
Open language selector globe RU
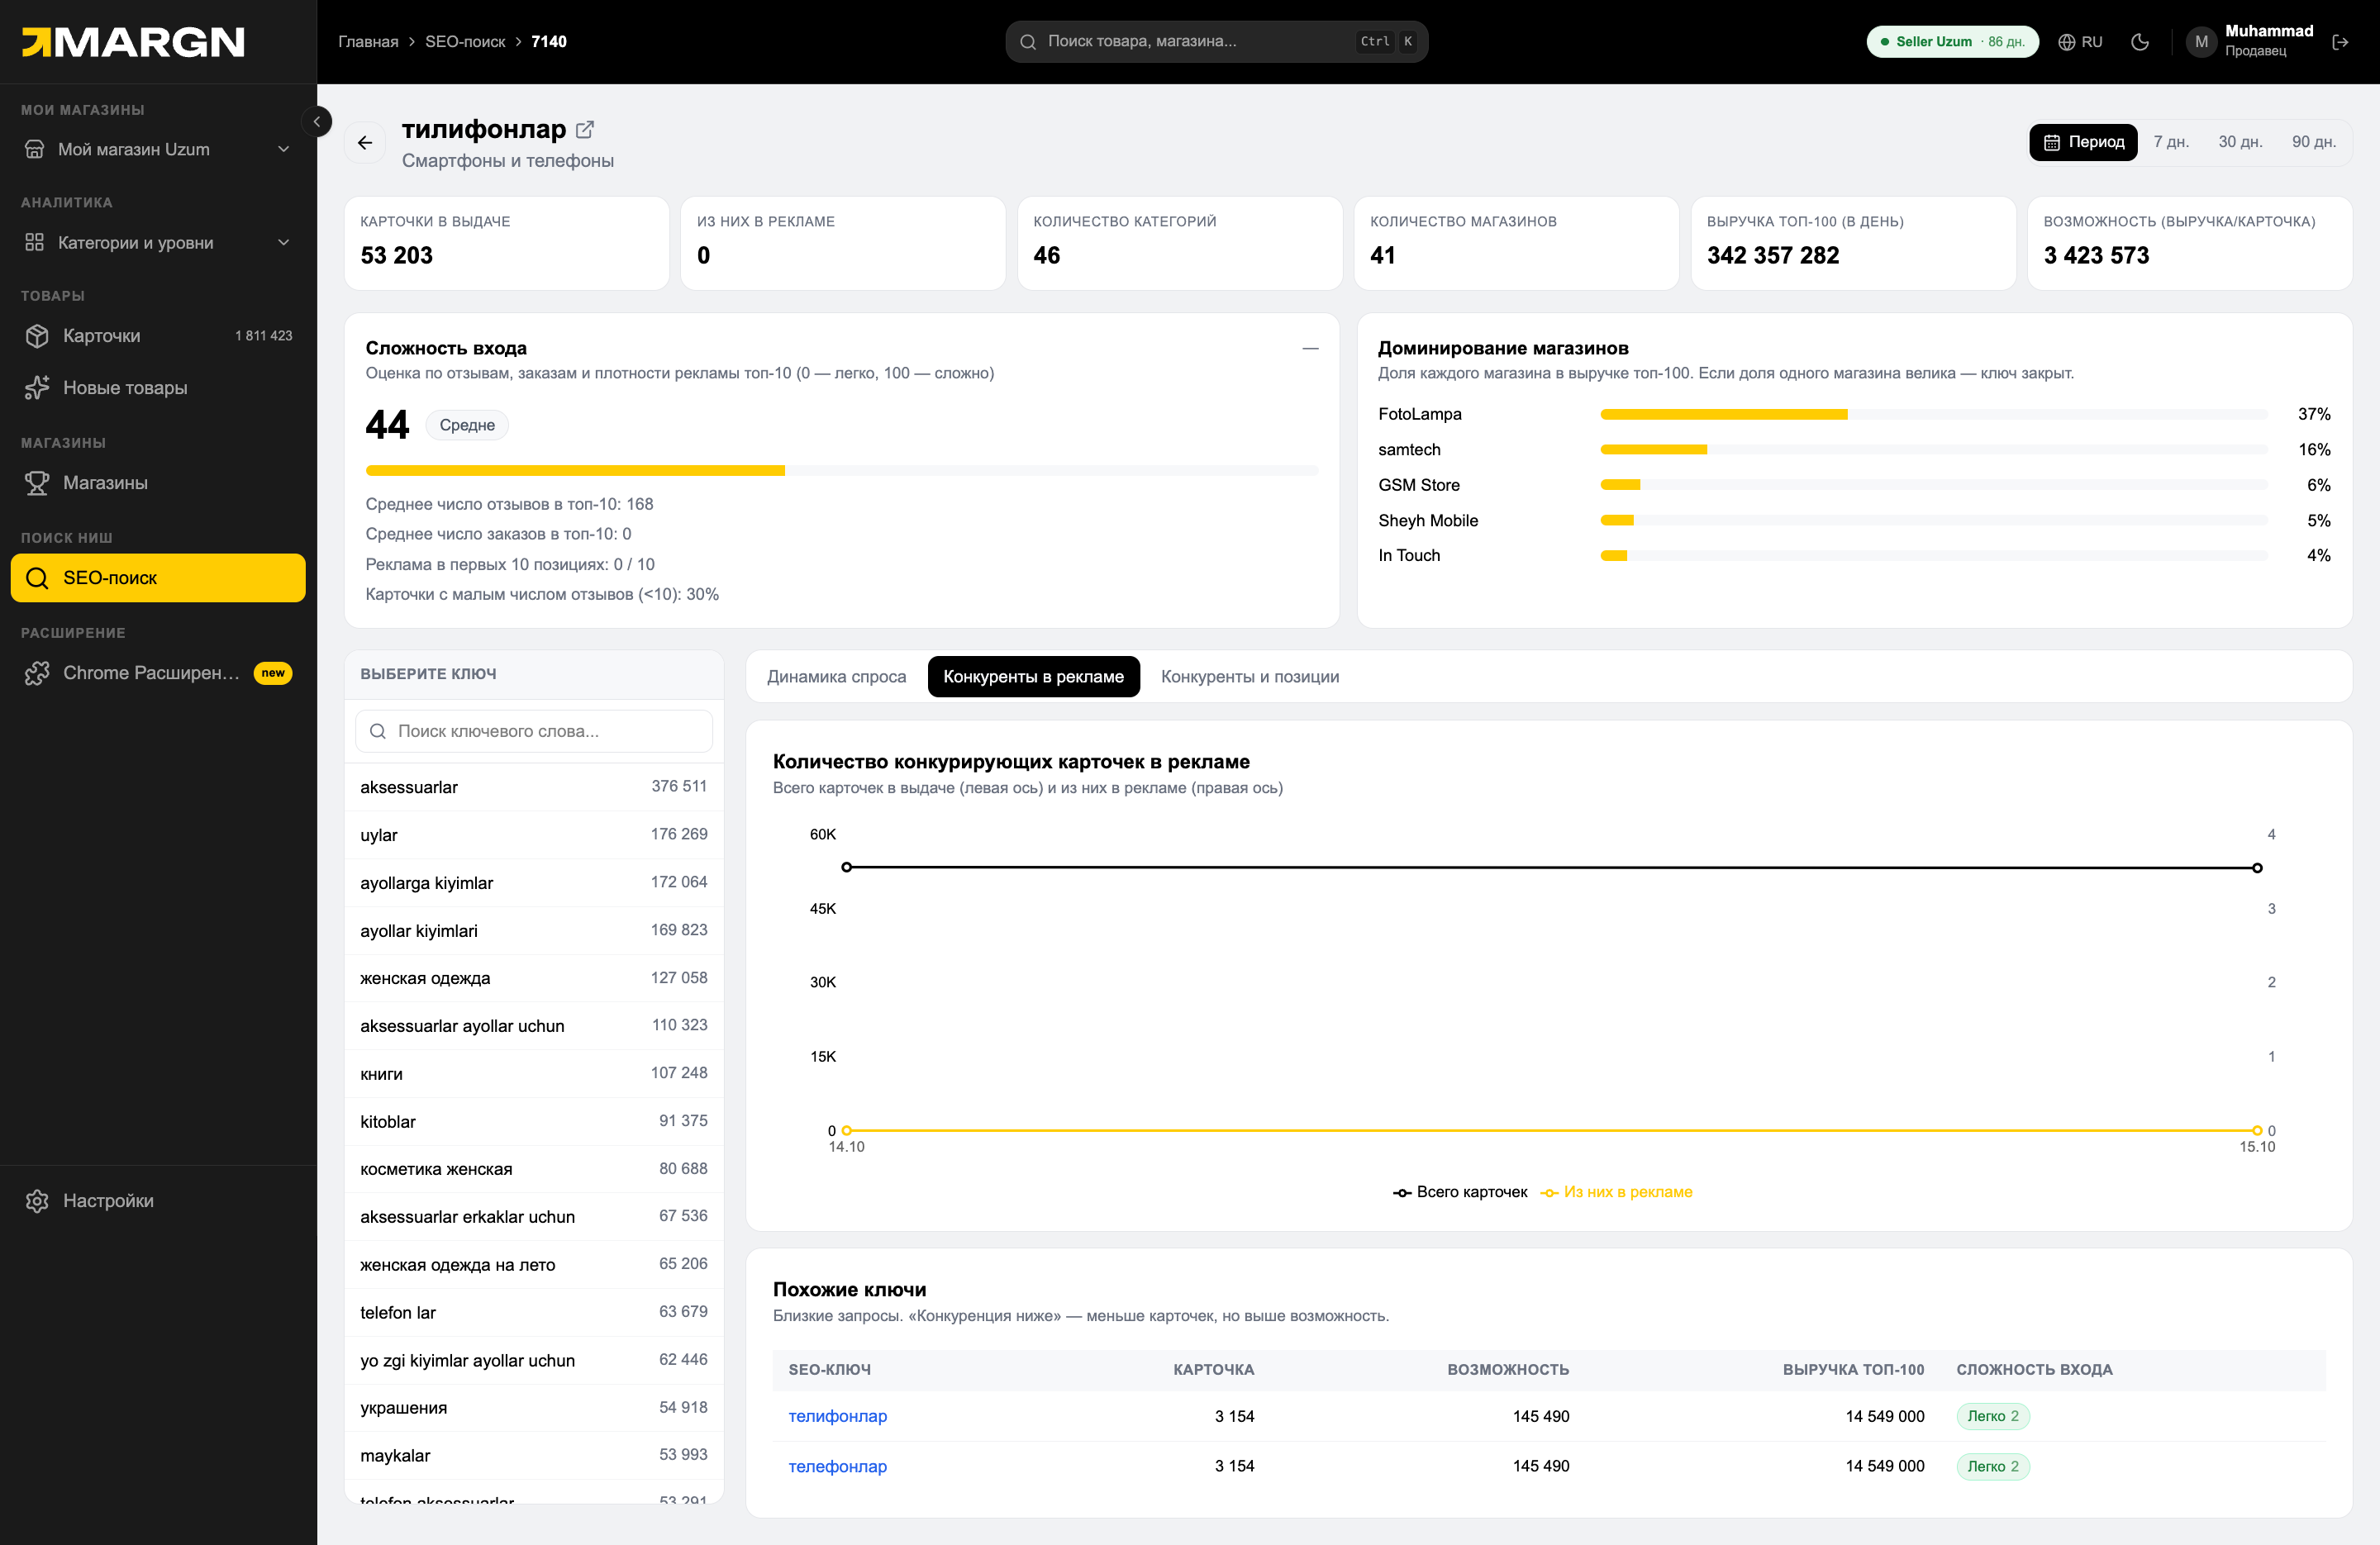click(x=2080, y=42)
